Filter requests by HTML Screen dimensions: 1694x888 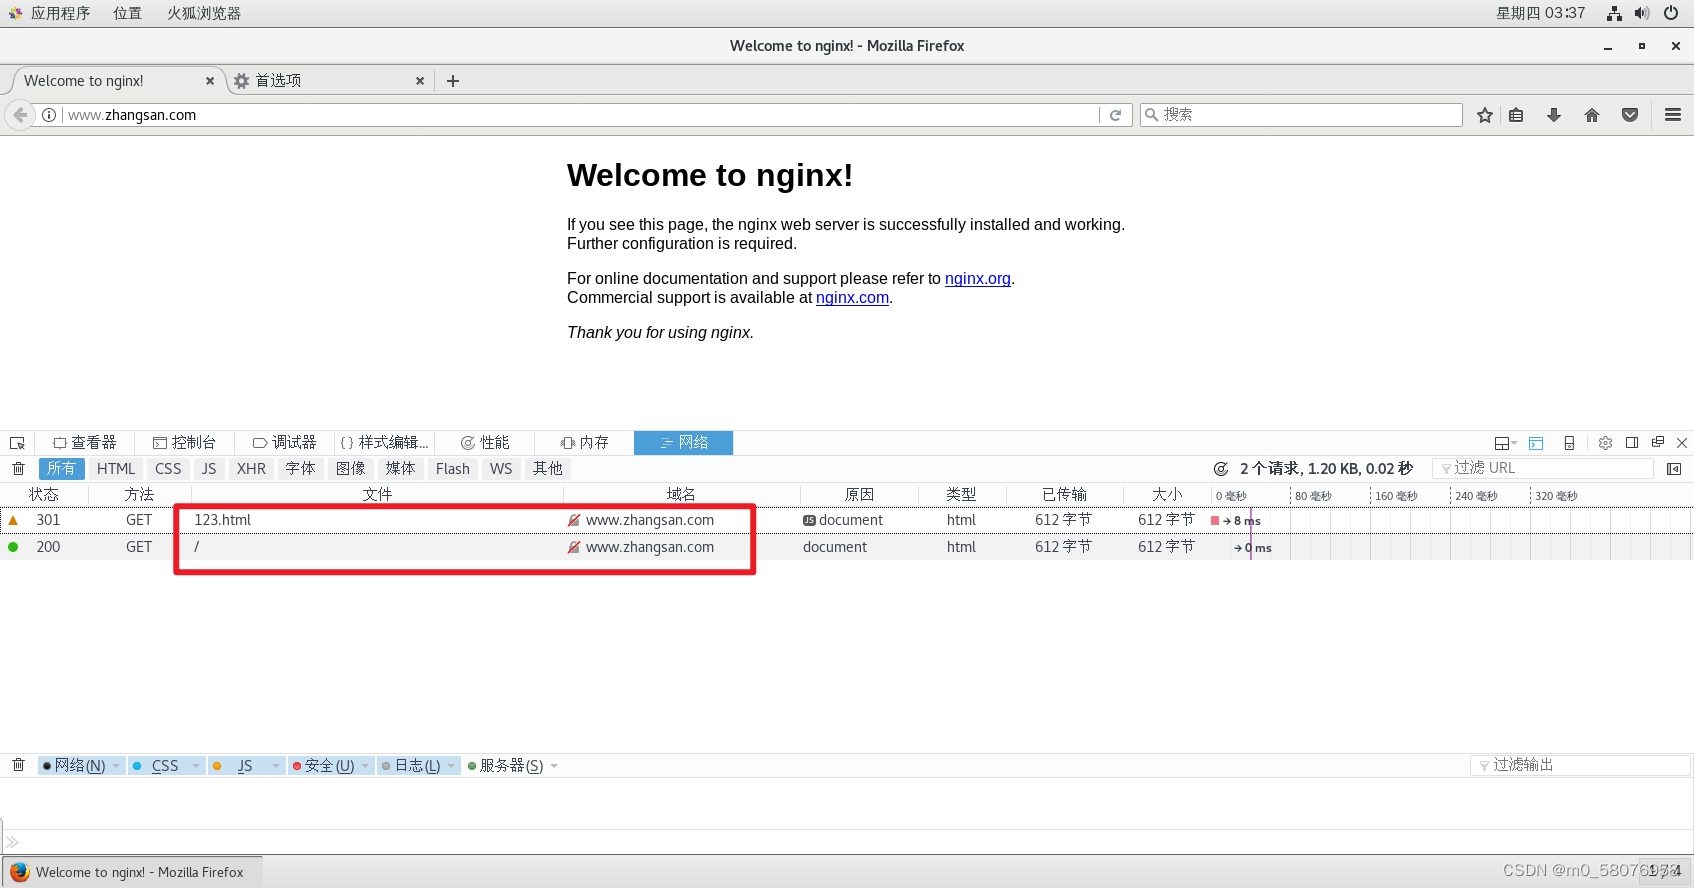pyautogui.click(x=116, y=469)
